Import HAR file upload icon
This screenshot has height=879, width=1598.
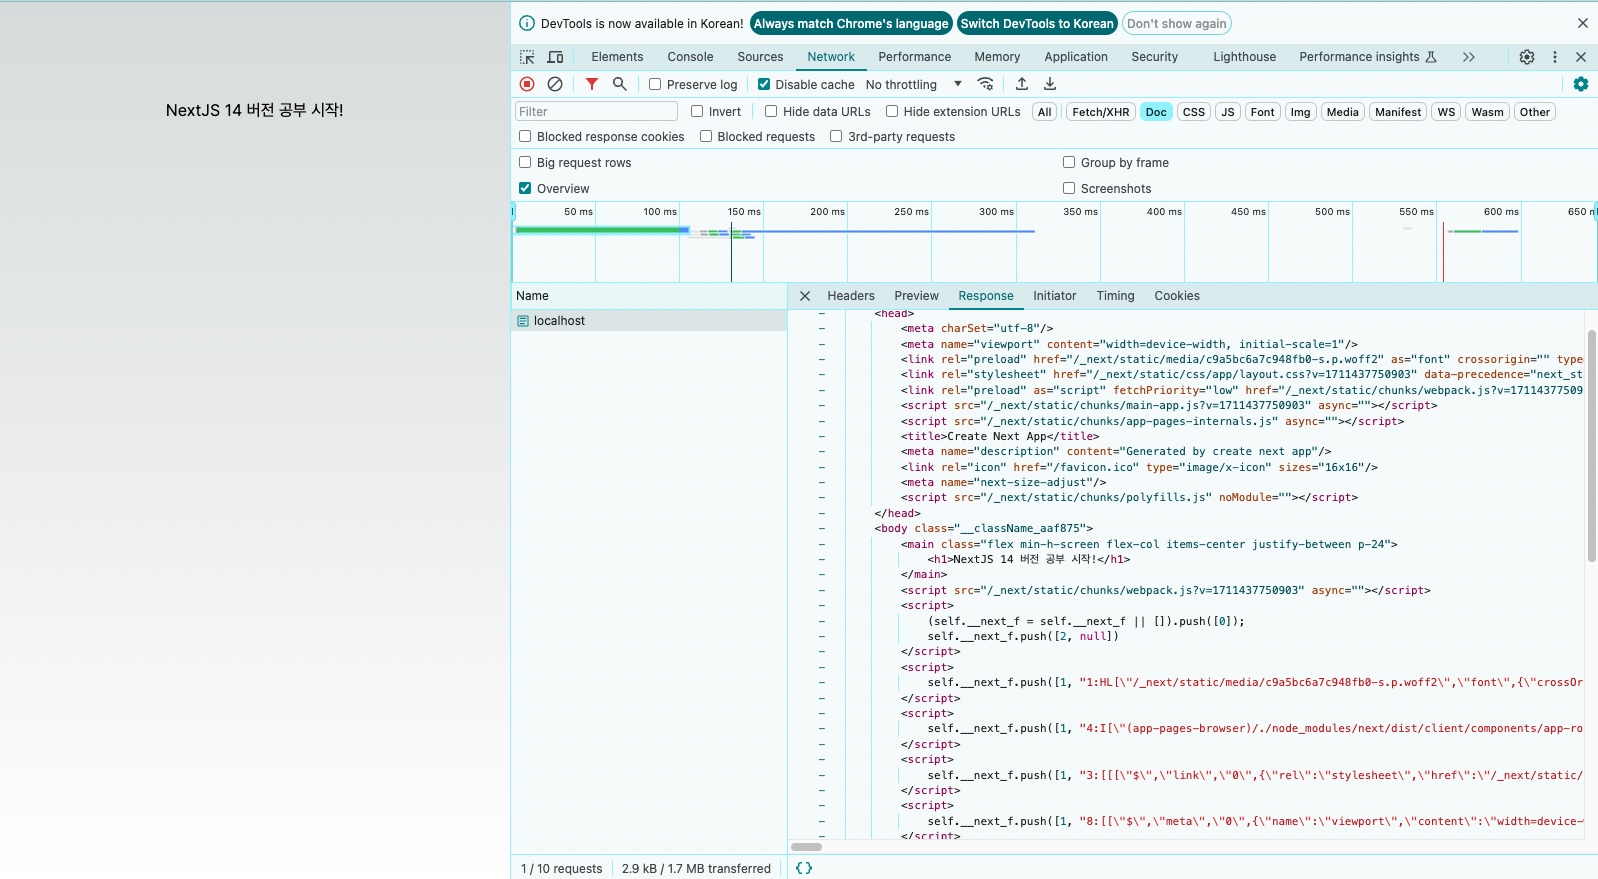click(x=1022, y=84)
